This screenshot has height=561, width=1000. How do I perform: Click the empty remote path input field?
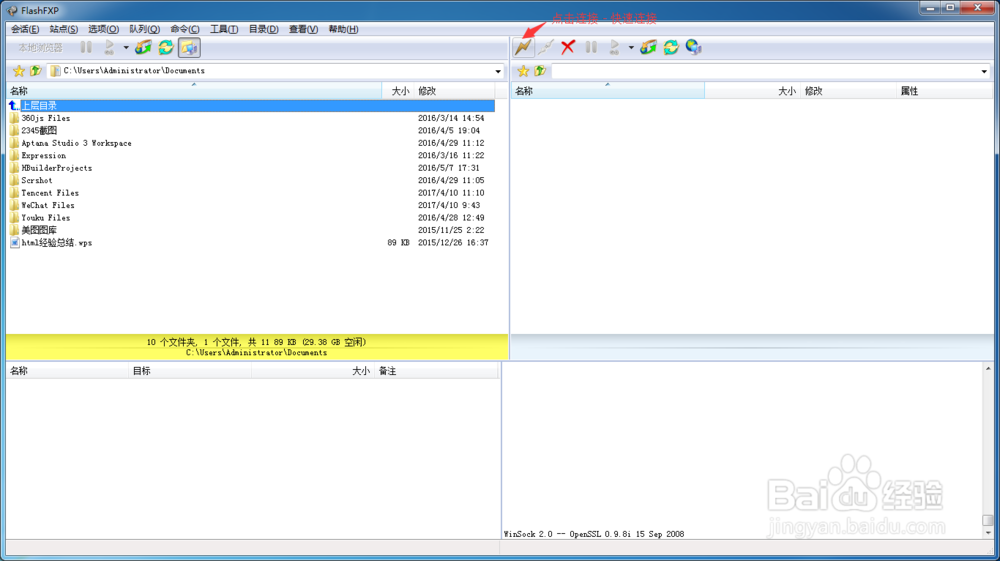(765, 71)
